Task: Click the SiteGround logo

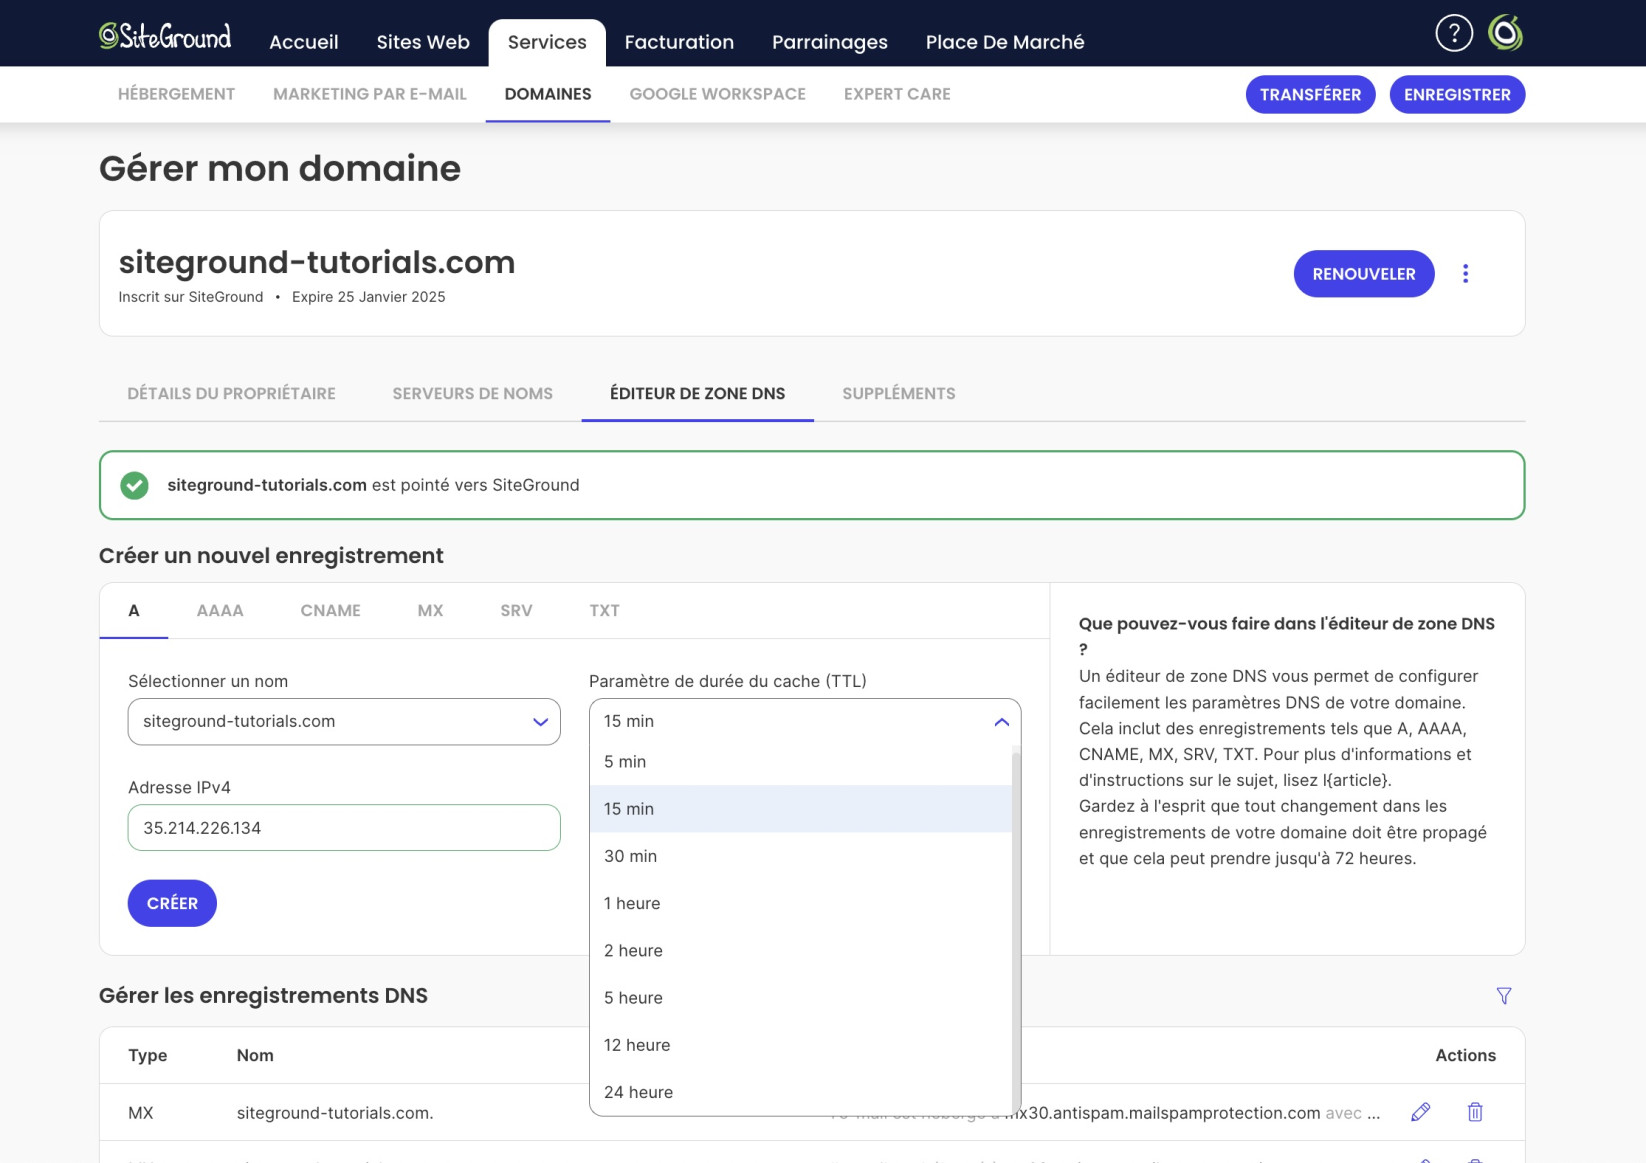Action: [165, 36]
